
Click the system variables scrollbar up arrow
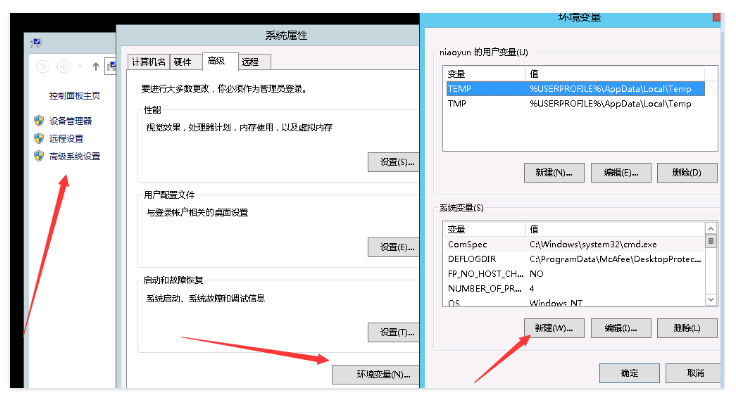pyautogui.click(x=711, y=228)
